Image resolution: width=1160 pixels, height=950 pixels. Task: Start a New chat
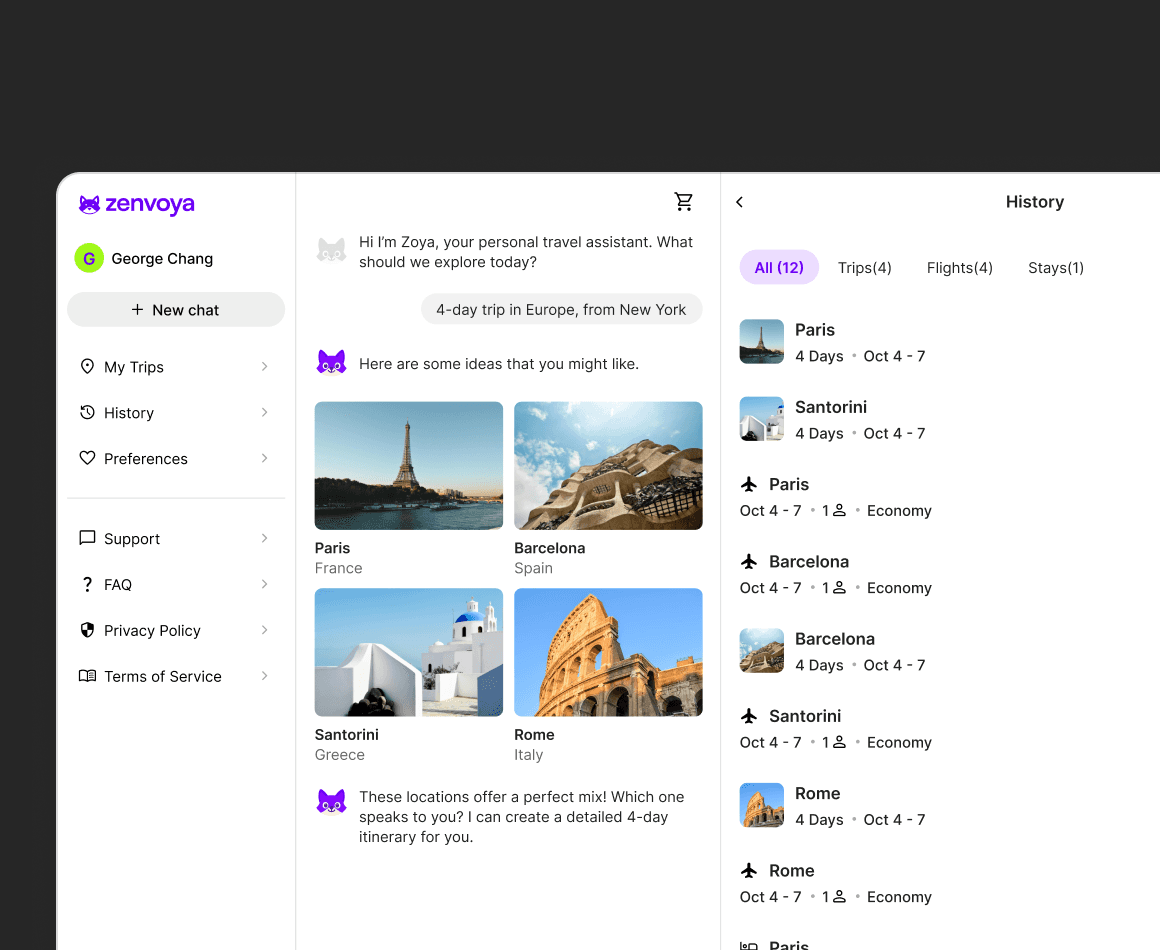point(176,309)
